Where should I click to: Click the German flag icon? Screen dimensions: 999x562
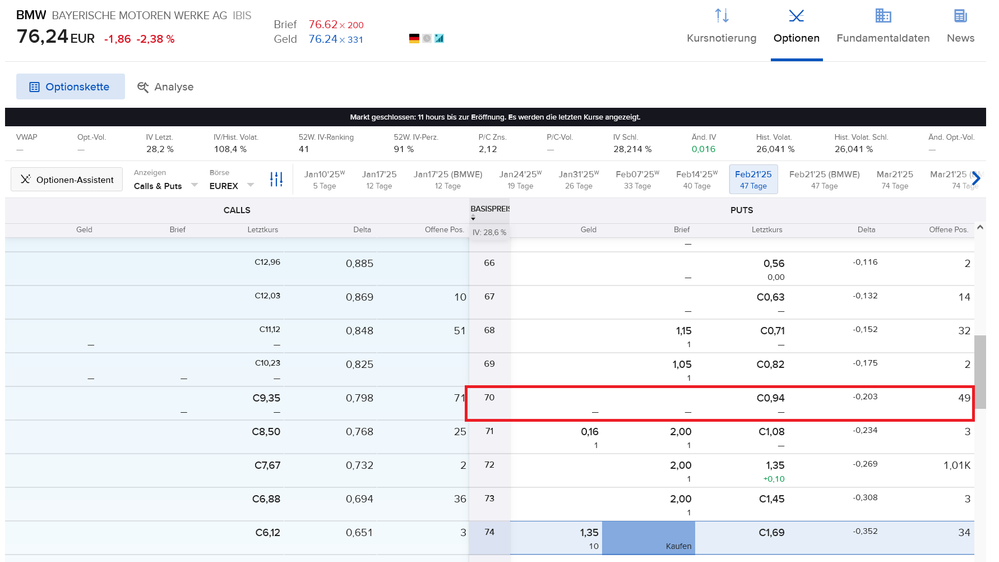click(414, 39)
